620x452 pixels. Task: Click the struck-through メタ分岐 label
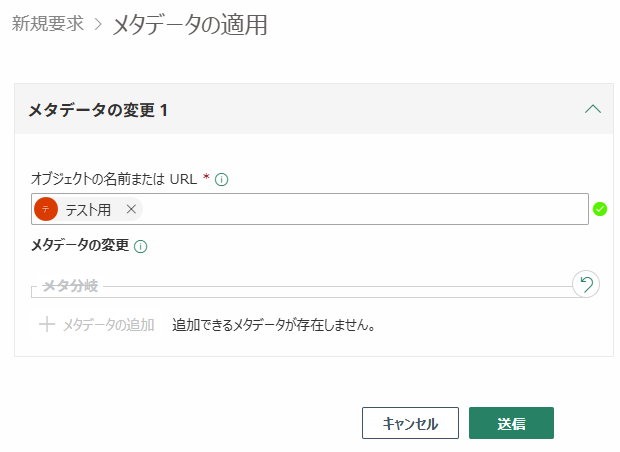(70, 285)
